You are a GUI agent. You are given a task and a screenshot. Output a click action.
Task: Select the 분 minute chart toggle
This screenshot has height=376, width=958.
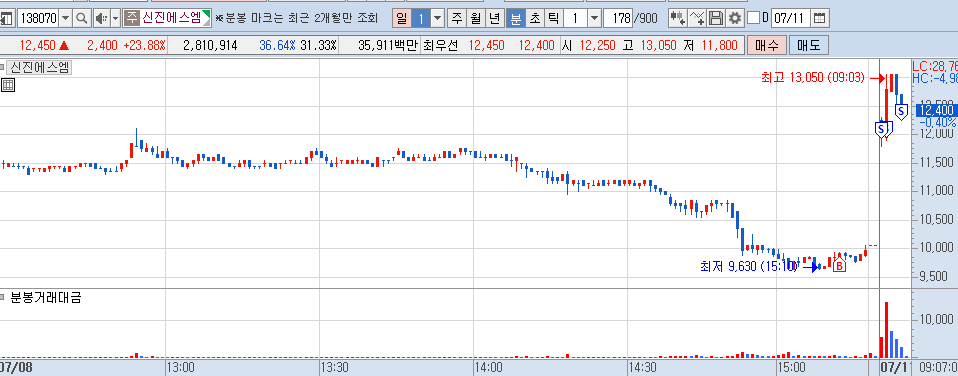tap(517, 18)
